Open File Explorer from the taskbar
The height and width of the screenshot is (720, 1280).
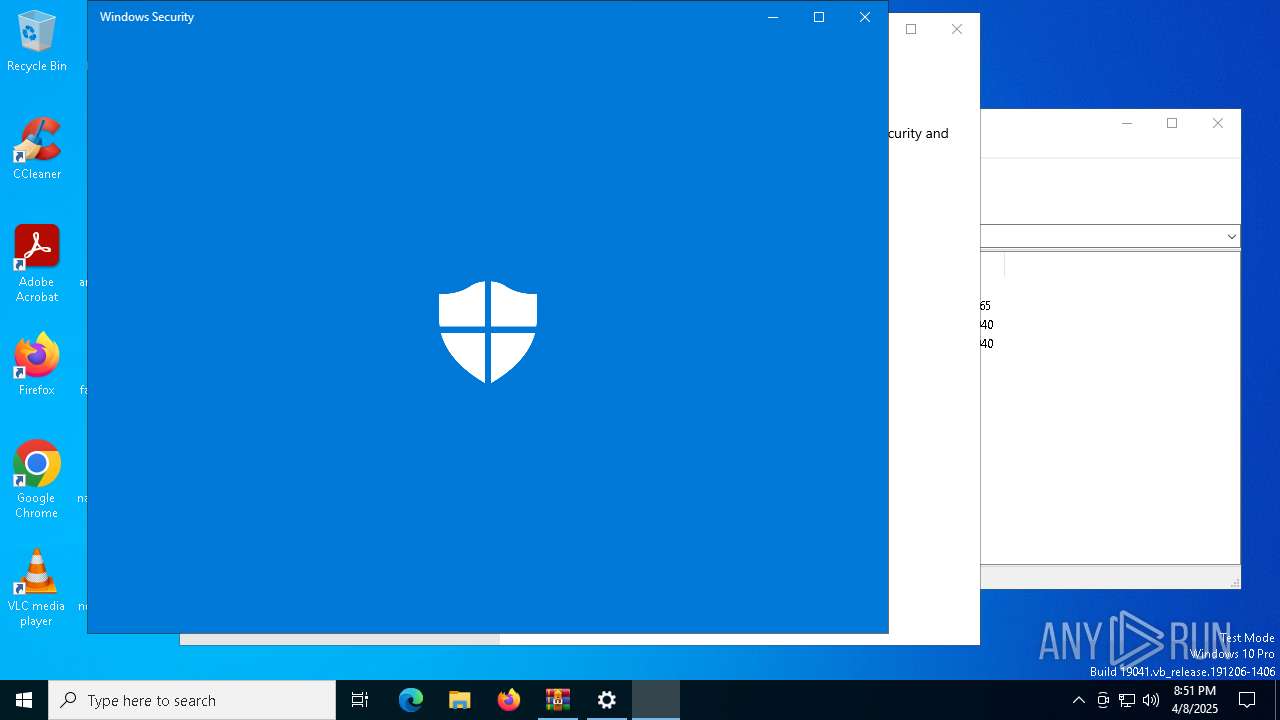click(x=460, y=700)
